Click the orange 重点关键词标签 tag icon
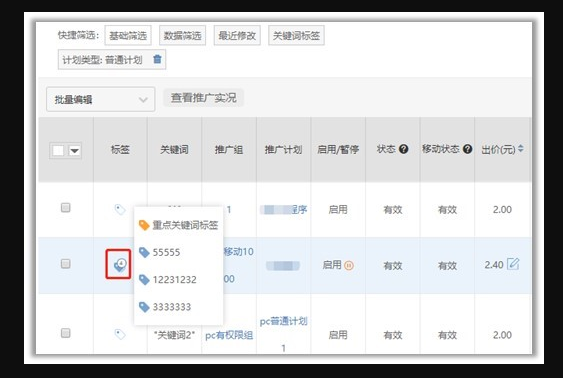The height and width of the screenshot is (378, 563). click(144, 225)
